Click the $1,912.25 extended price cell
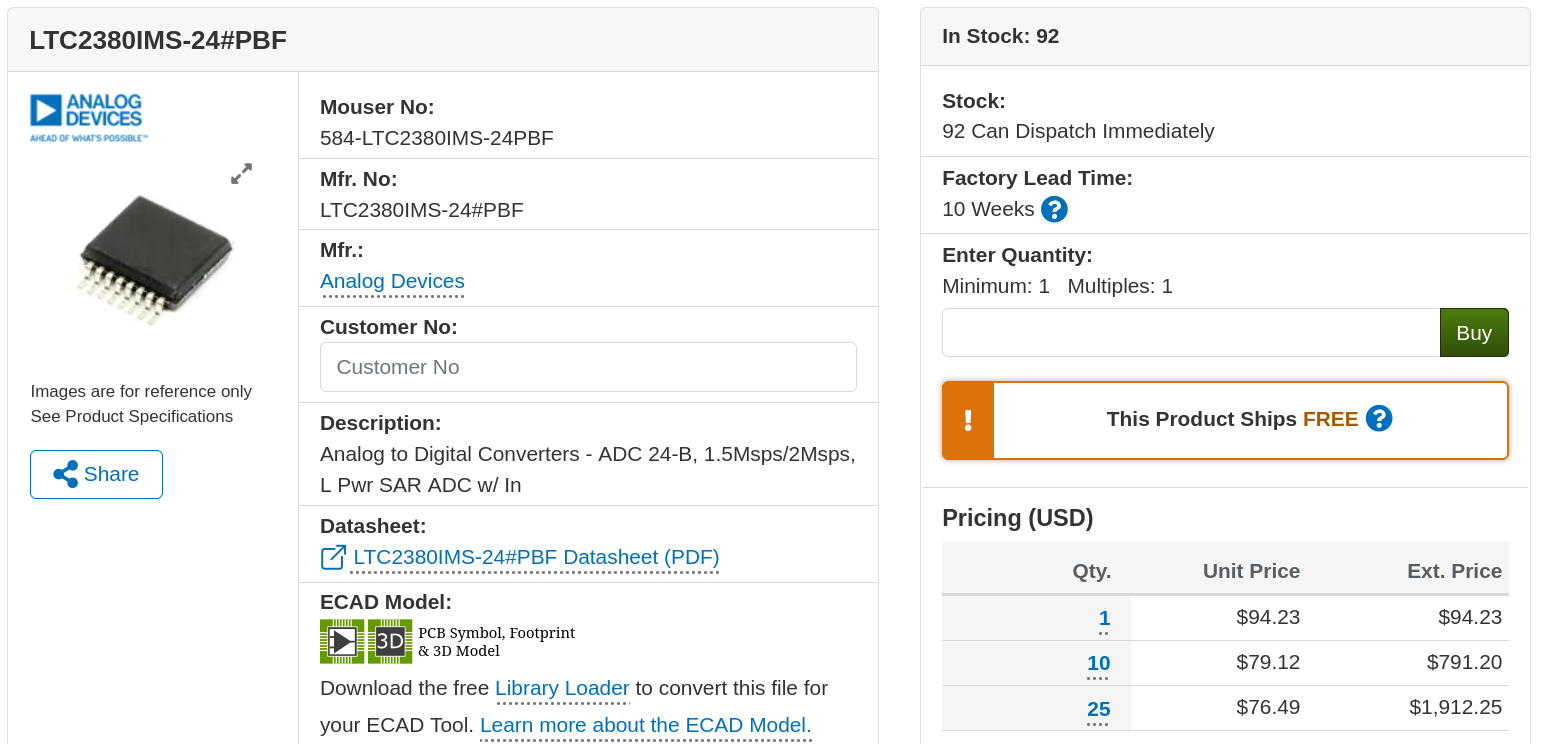1547x744 pixels. 1456,707
